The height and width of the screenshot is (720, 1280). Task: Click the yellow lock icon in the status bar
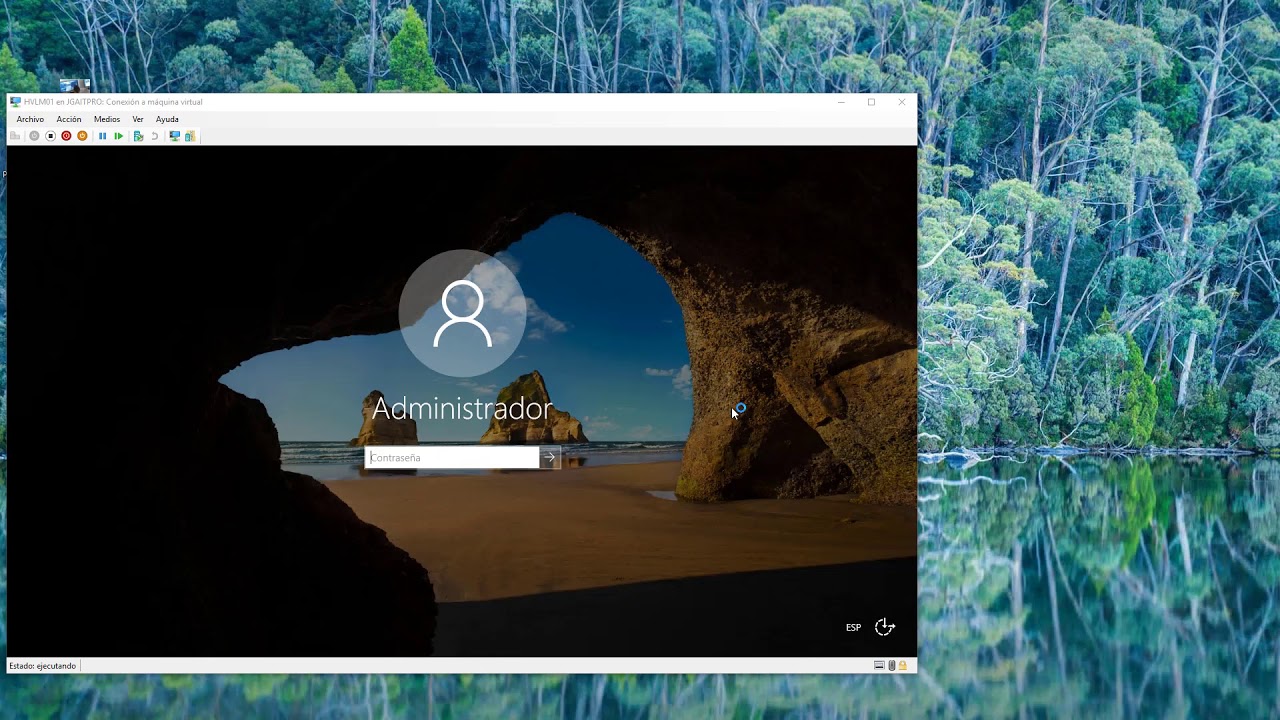coord(902,665)
